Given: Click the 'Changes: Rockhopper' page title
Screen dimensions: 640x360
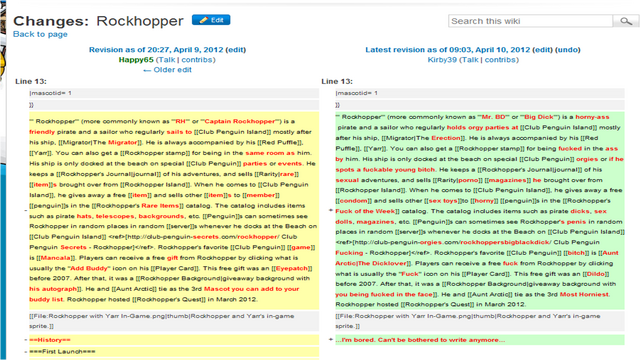Looking at the screenshot, I should (x=98, y=21).
